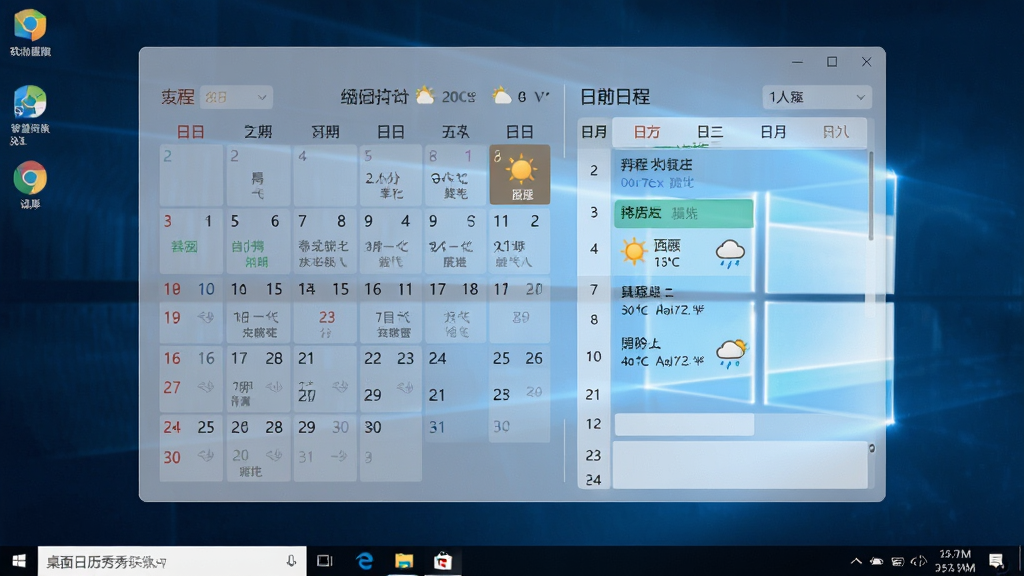Select the highlighted calendar day with sun icon
The width and height of the screenshot is (1024, 576).
coord(520,174)
